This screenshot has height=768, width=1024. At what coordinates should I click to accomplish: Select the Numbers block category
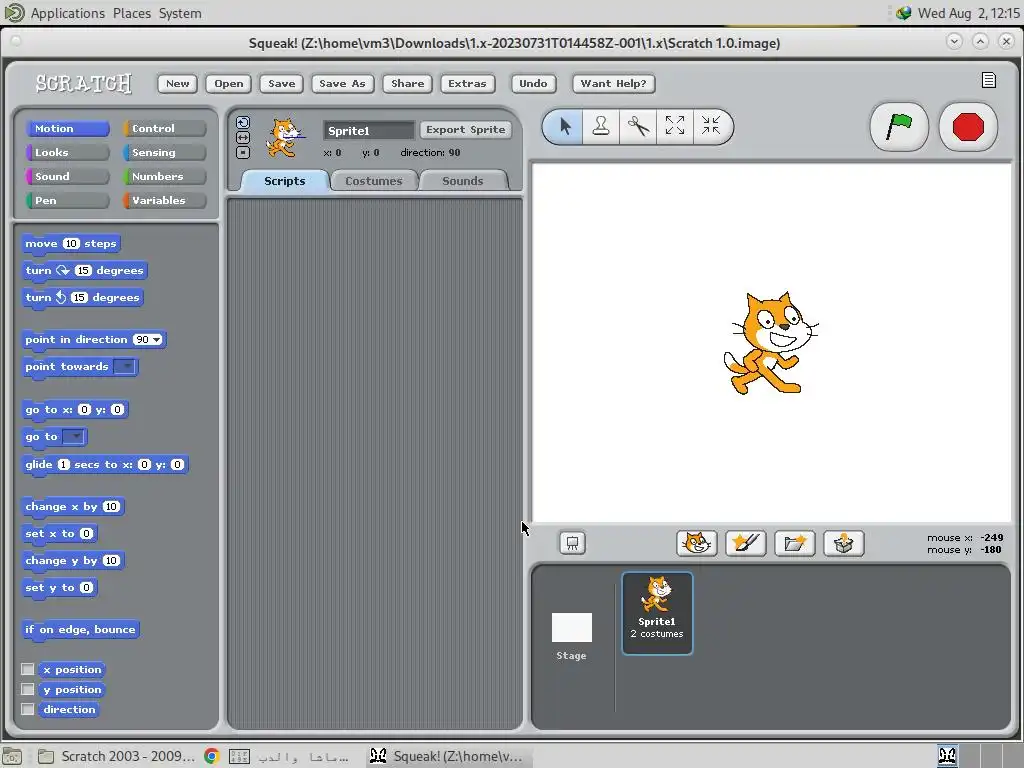pos(165,176)
